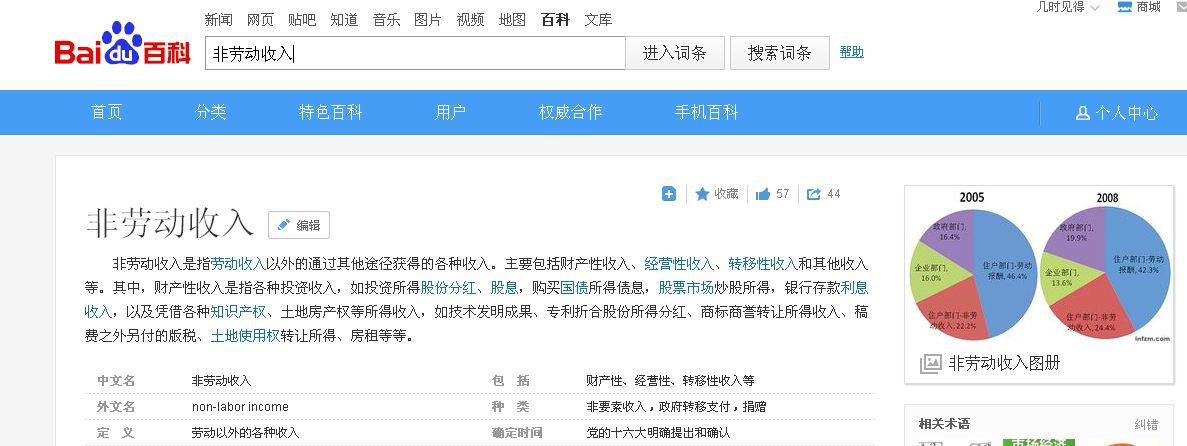Click the 进入词条 button
Image resolution: width=1187 pixels, height=446 pixels.
pyautogui.click(x=675, y=54)
